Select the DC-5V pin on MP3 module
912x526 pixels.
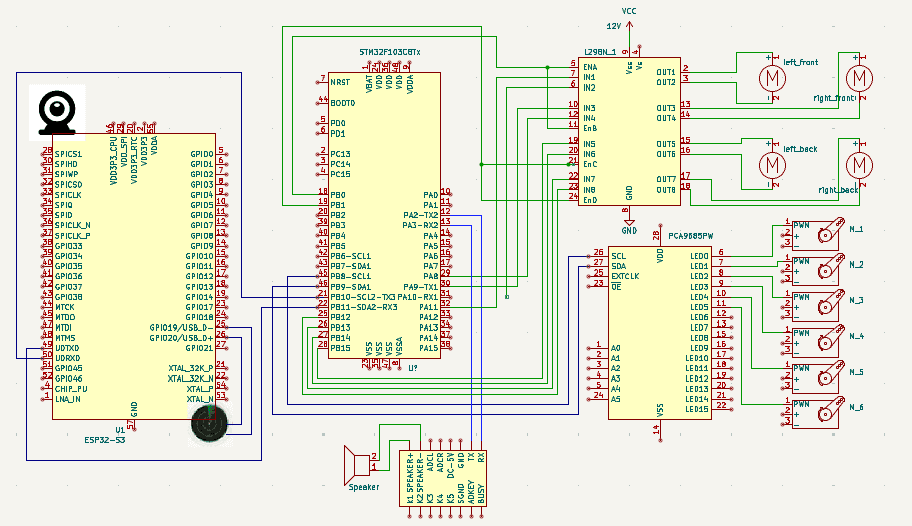(450, 466)
